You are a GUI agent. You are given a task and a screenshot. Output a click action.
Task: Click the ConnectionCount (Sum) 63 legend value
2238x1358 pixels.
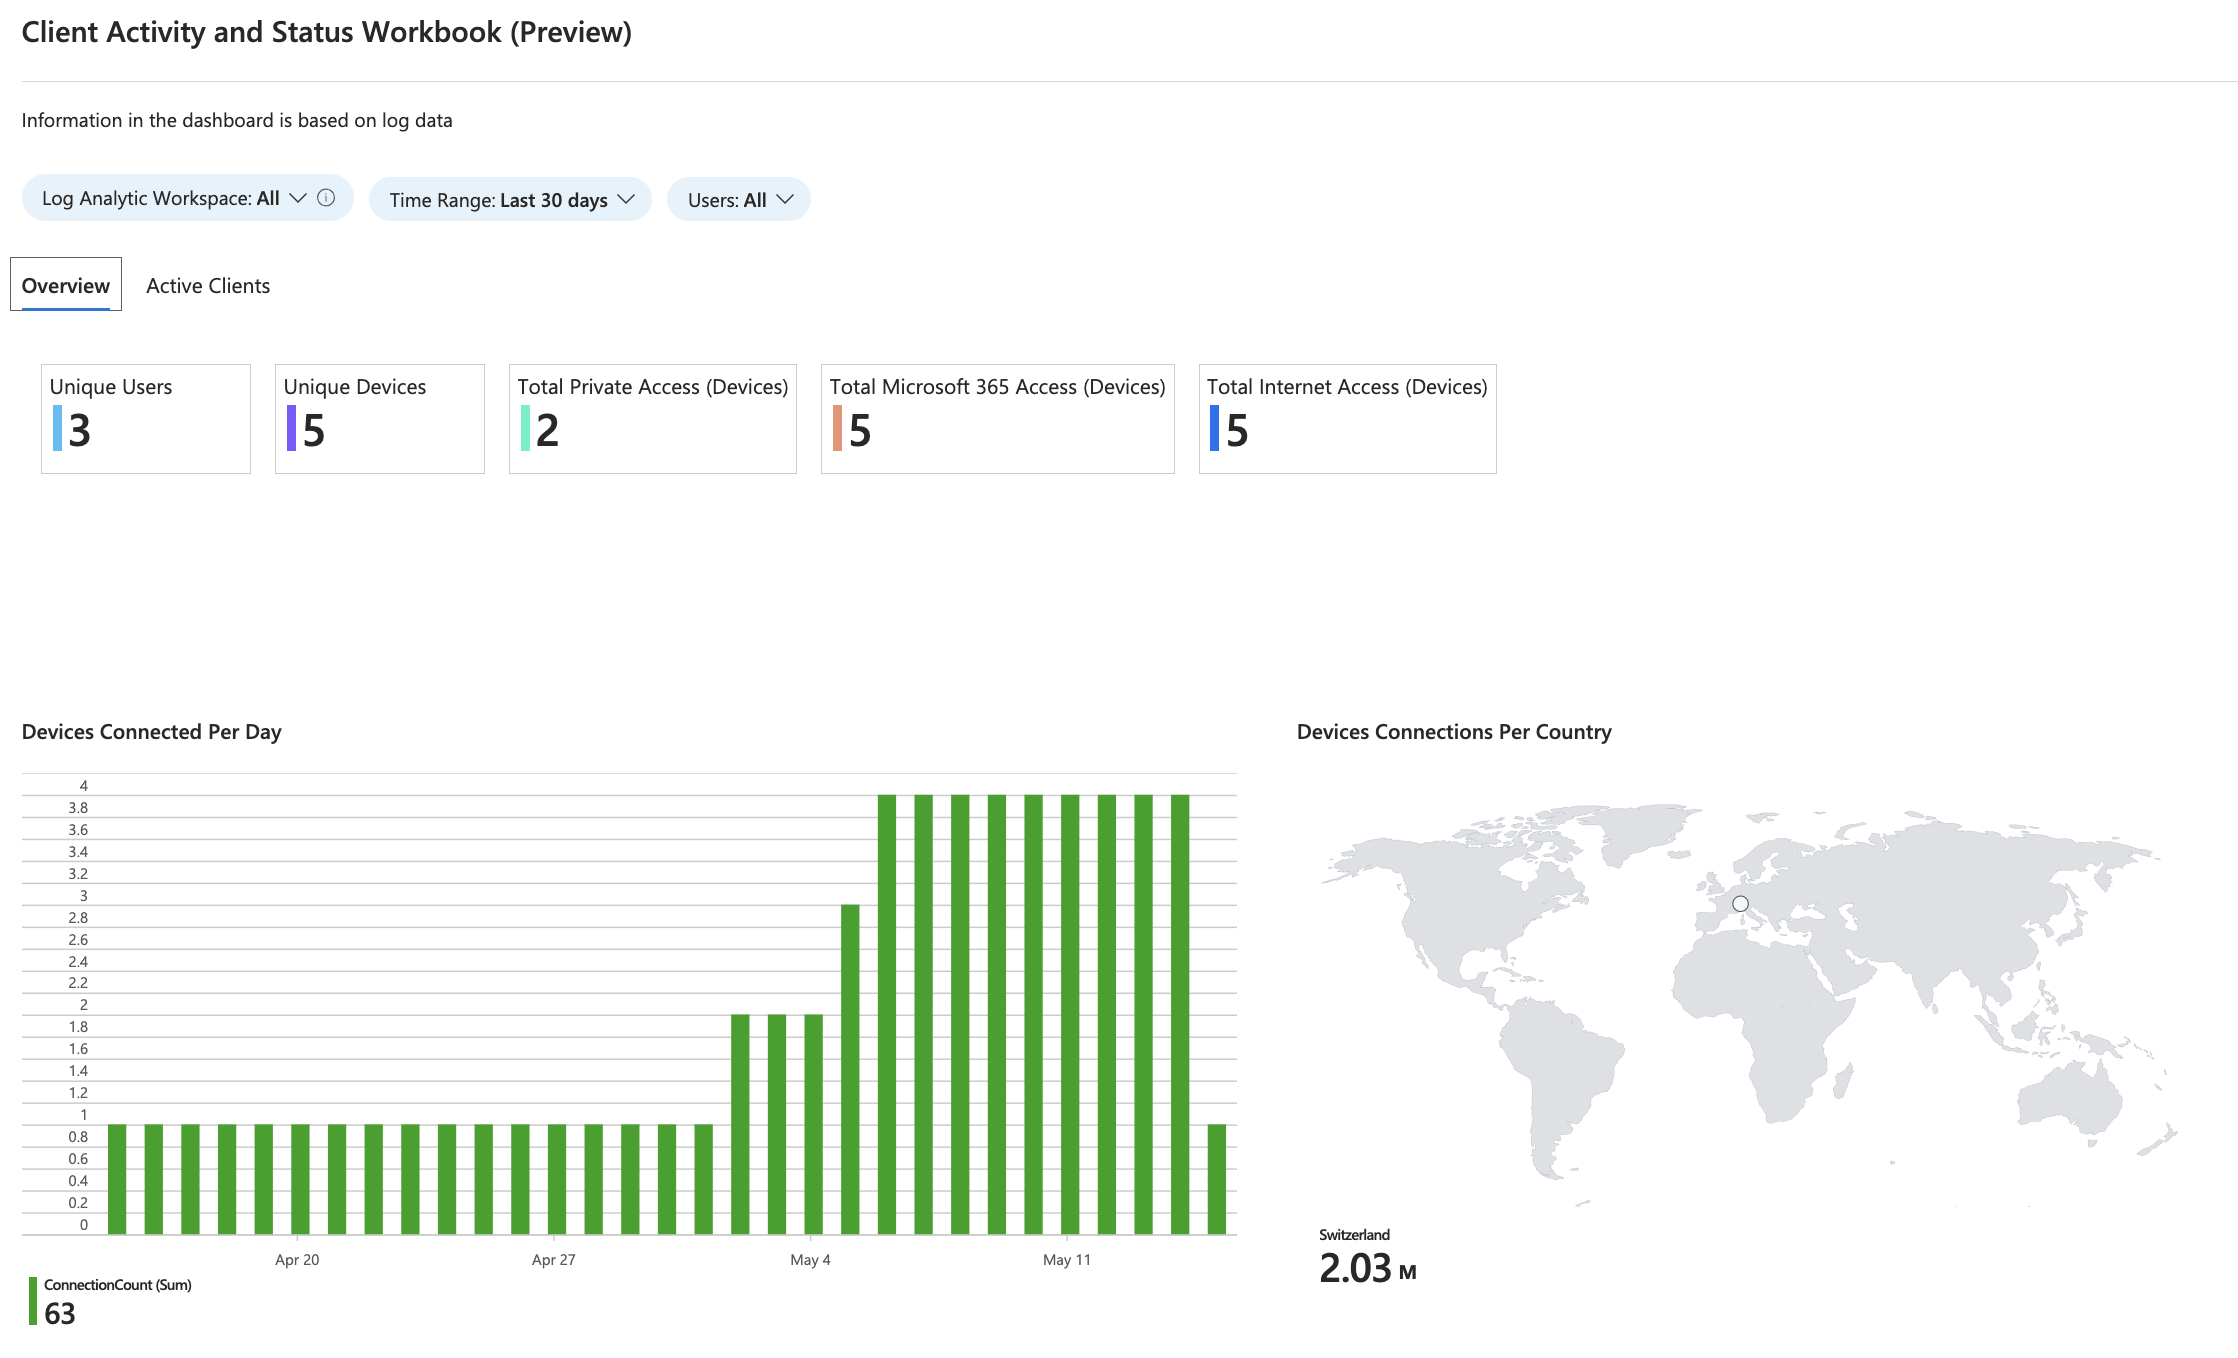pyautogui.click(x=60, y=1313)
